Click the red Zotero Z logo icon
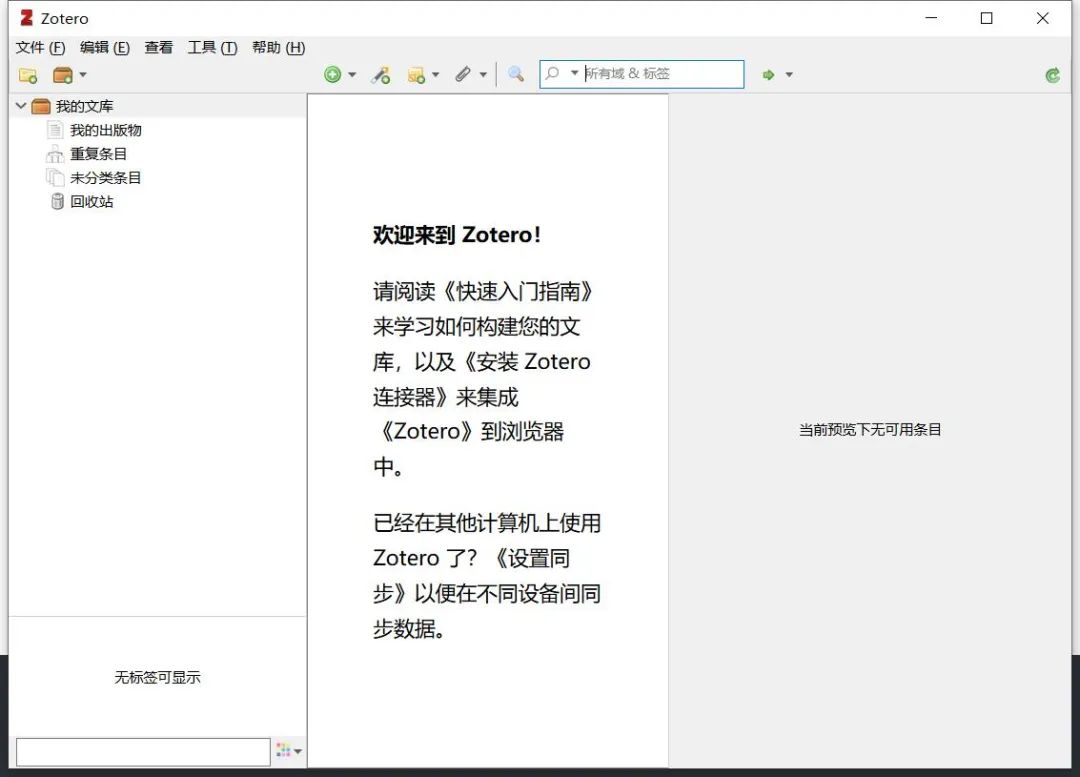This screenshot has width=1080, height=777. point(26,18)
